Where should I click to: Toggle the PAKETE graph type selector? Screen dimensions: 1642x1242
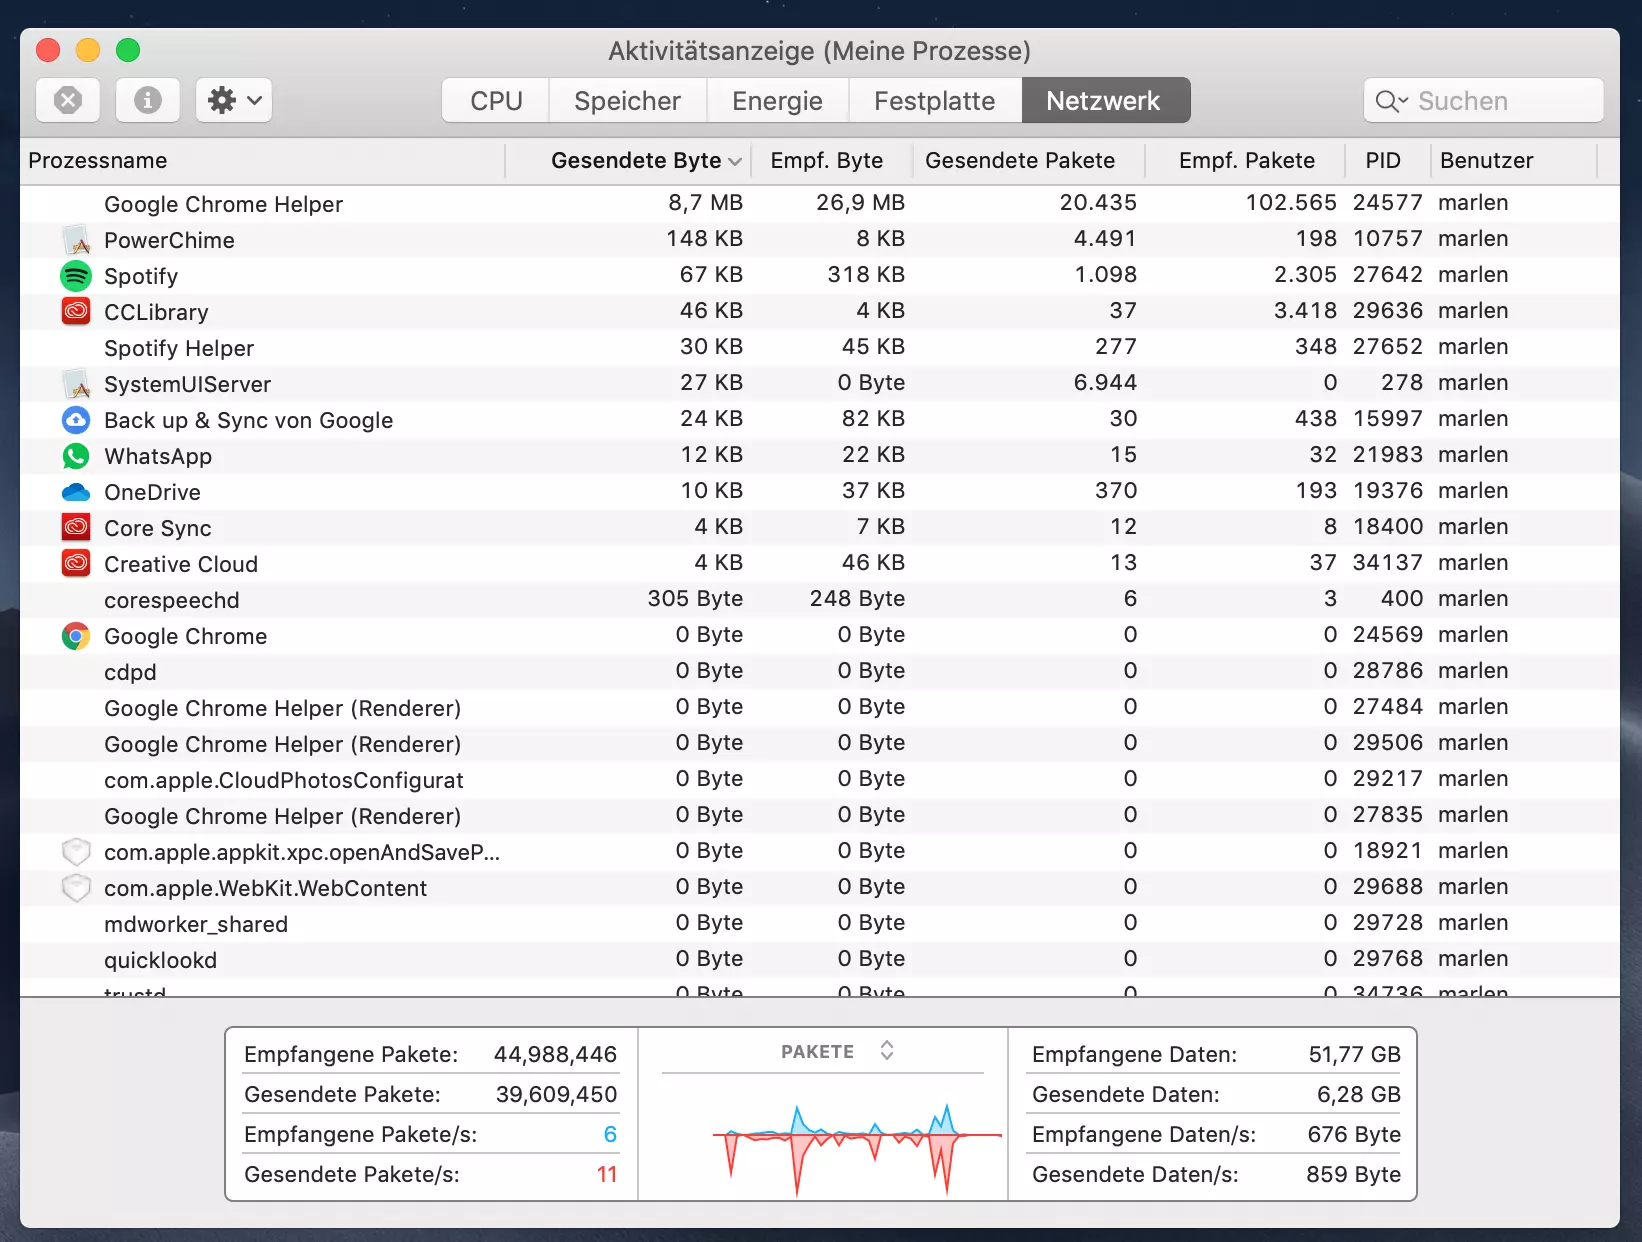point(886,1051)
